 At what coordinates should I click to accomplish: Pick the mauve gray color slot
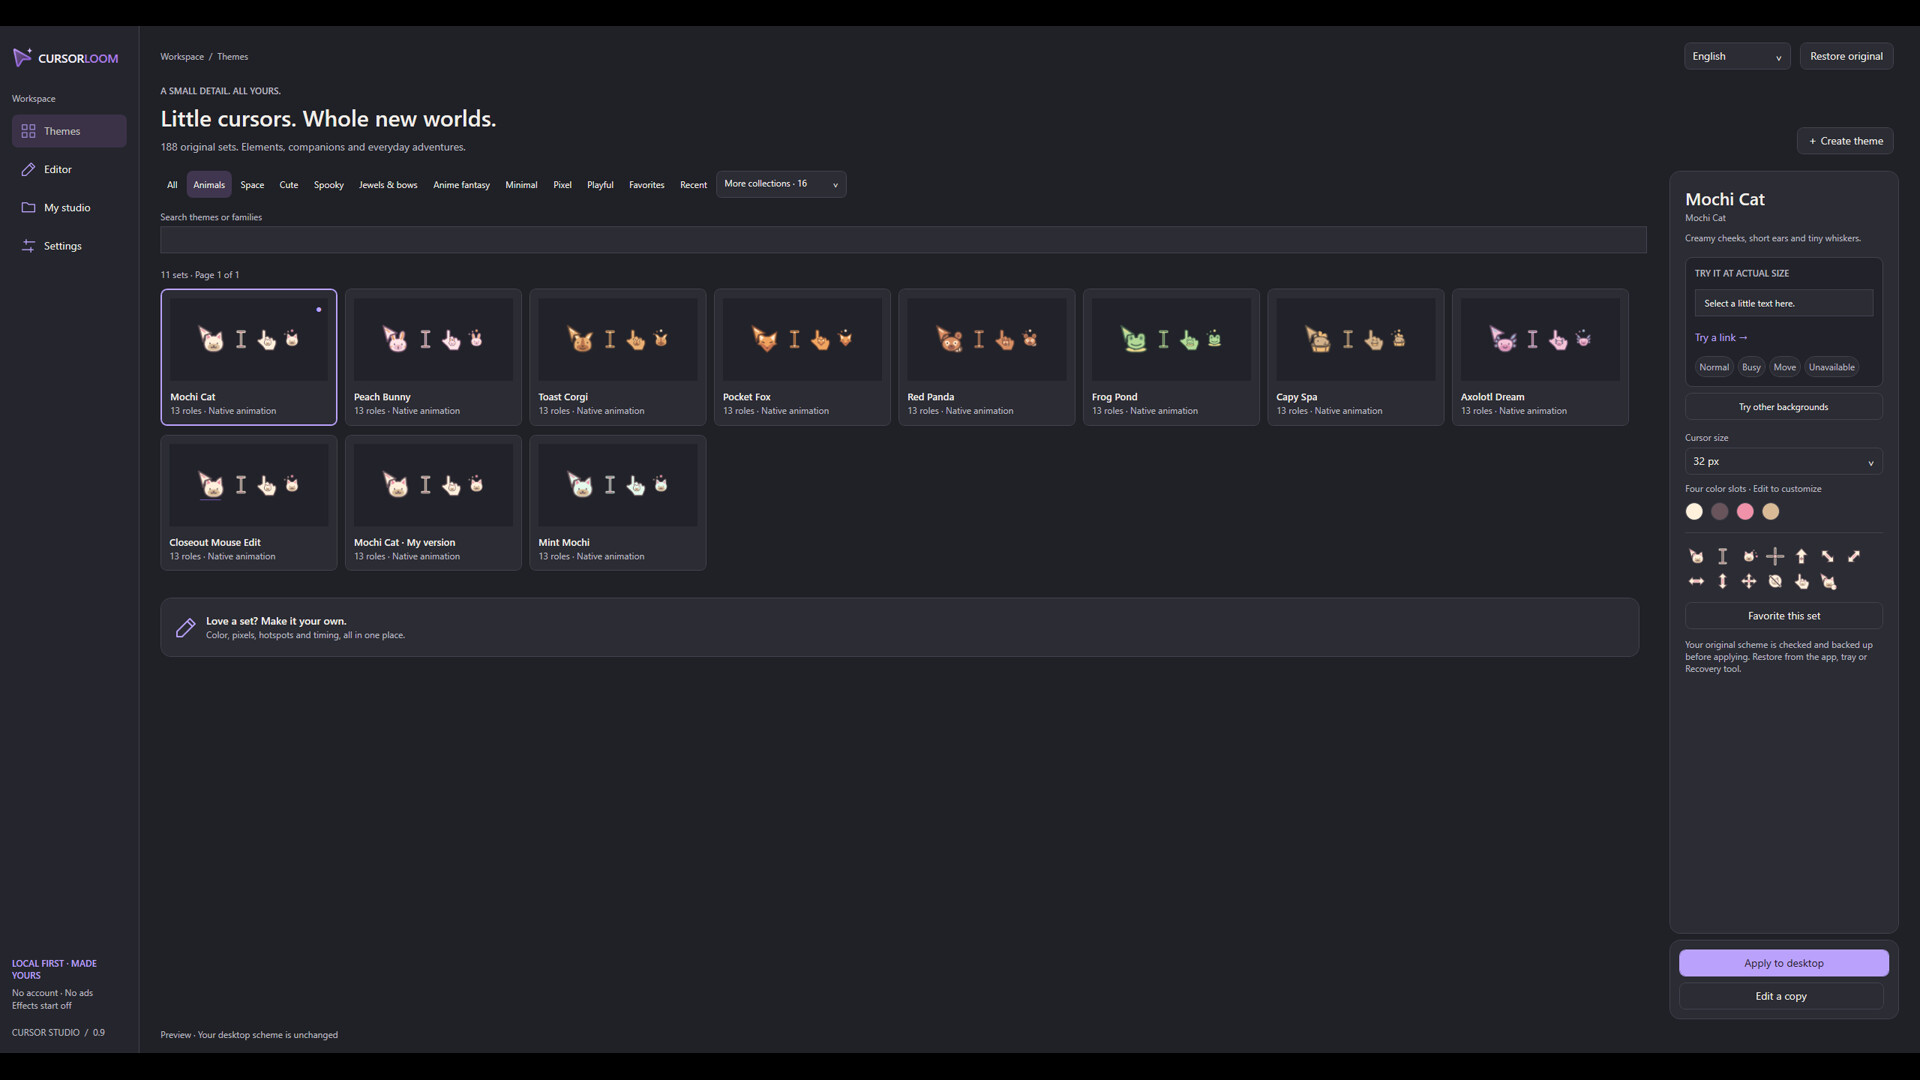pyautogui.click(x=1719, y=512)
